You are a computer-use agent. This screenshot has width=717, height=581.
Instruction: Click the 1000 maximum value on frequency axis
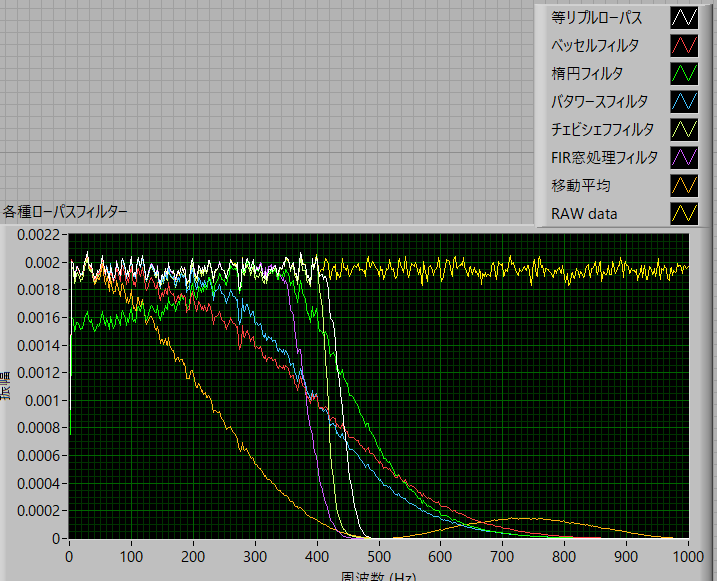coord(686,555)
